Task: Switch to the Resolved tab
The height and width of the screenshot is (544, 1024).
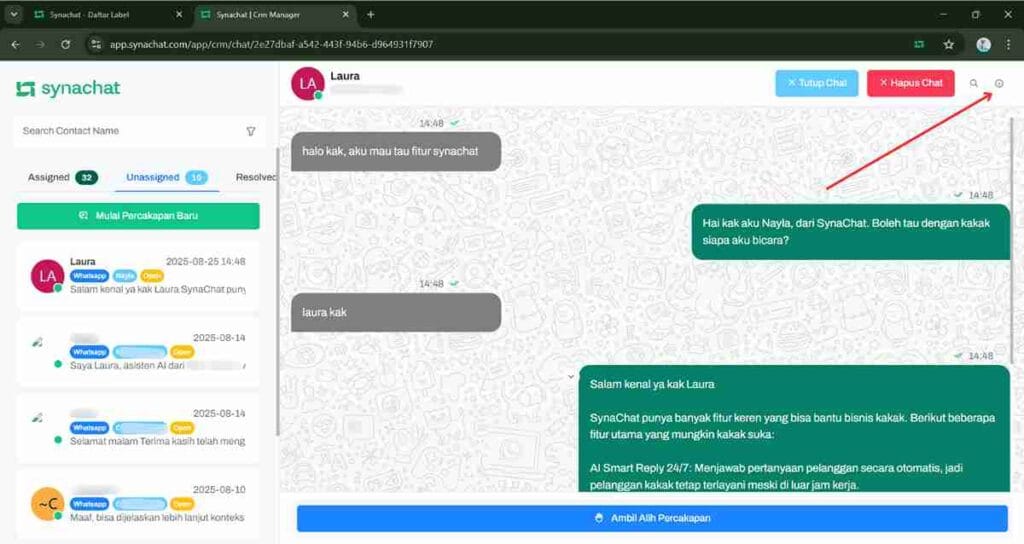Action: point(256,177)
